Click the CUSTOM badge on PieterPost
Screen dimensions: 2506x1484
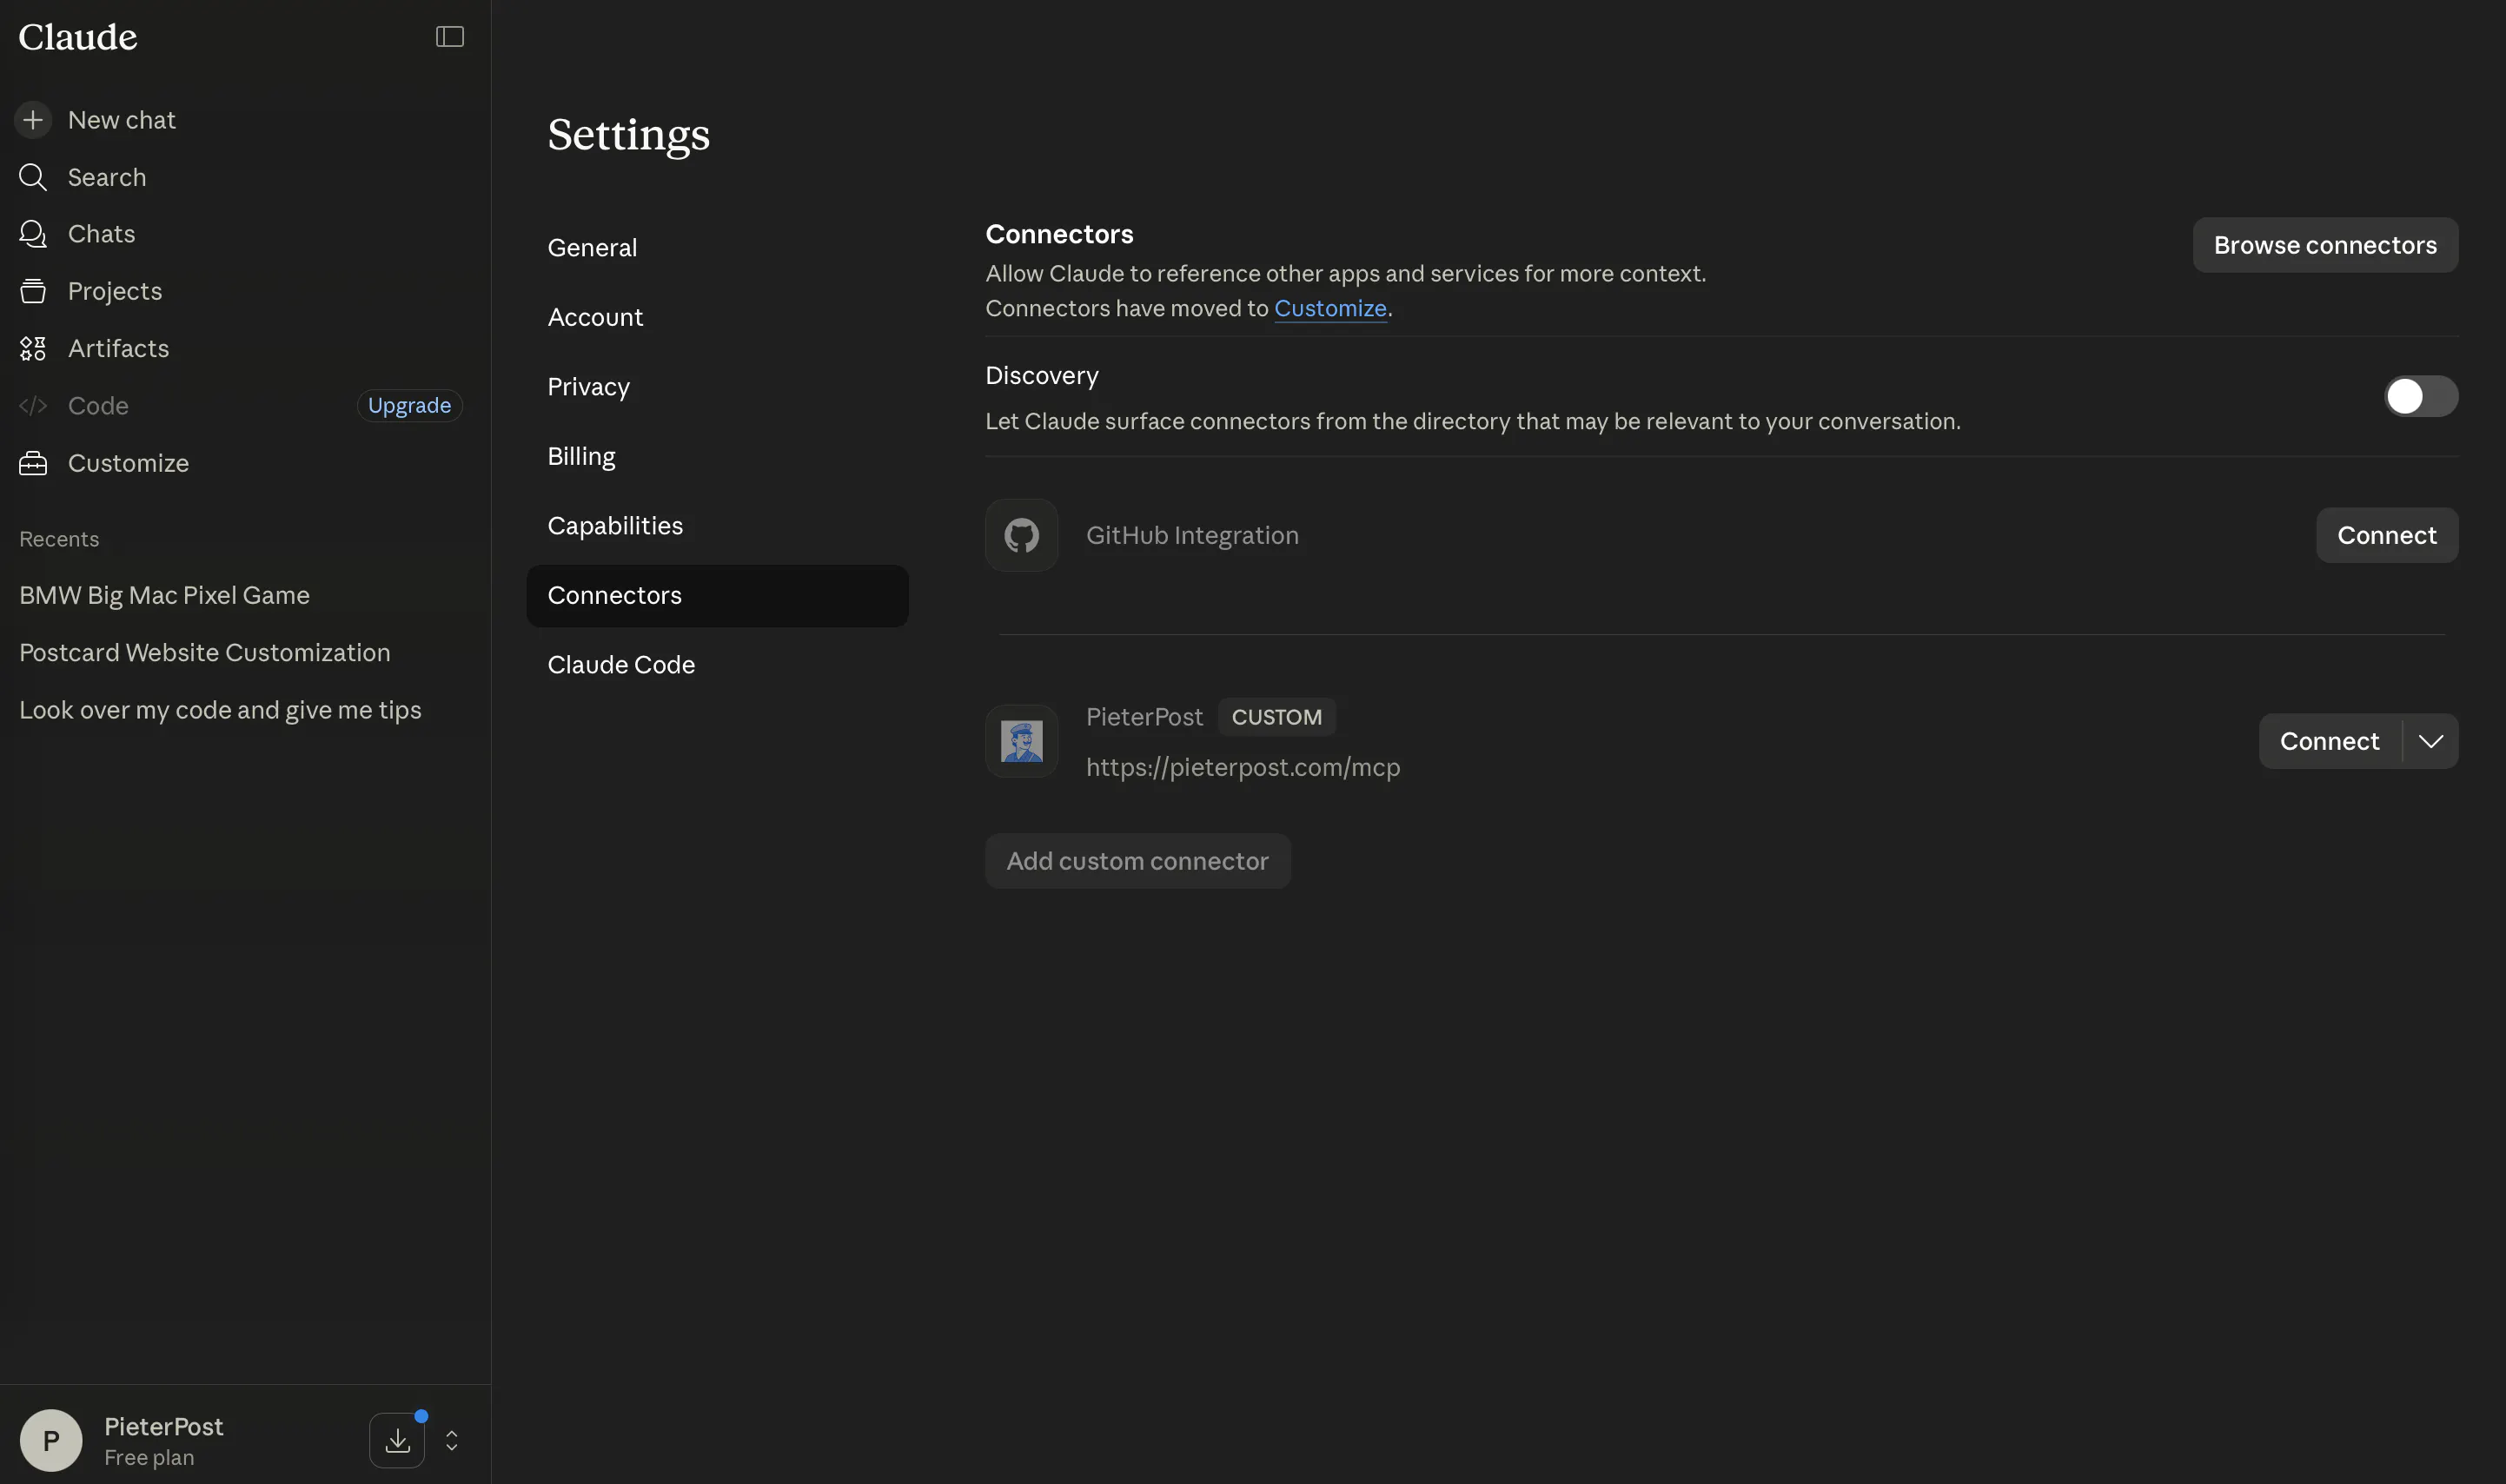1276,717
